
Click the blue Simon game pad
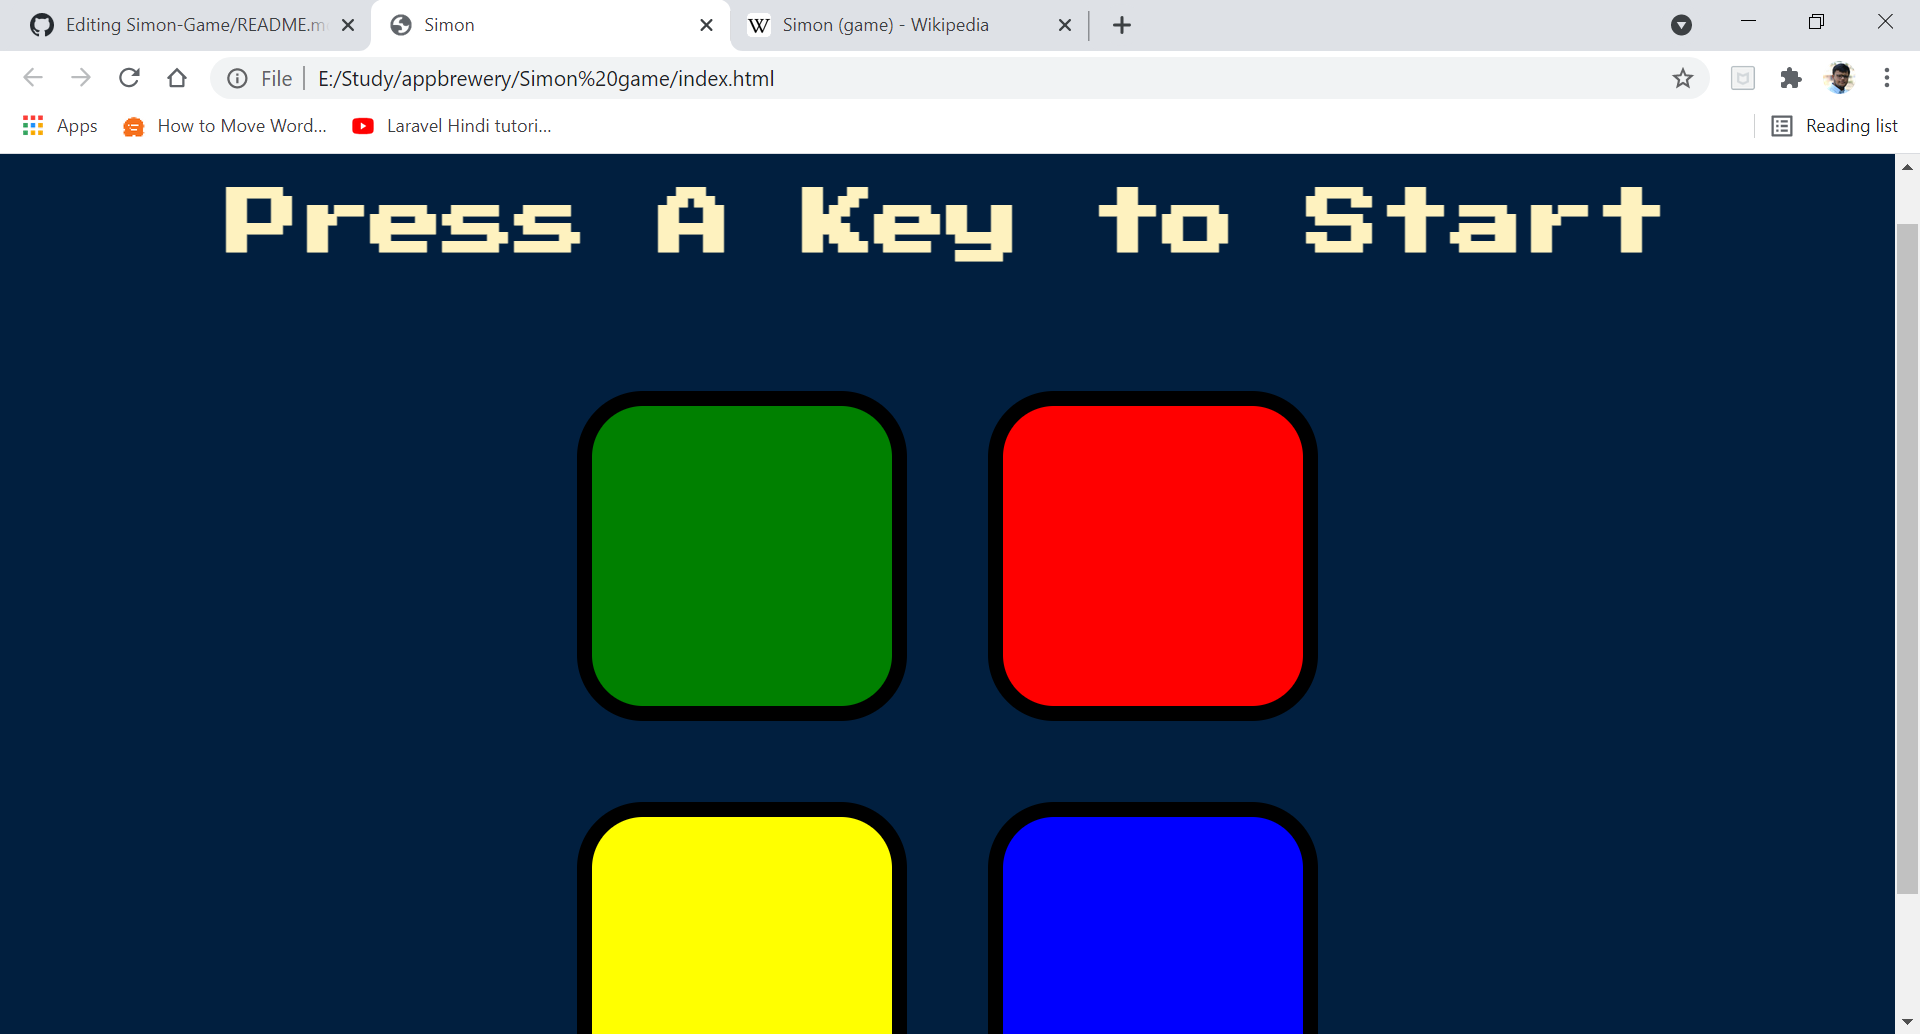[x=1153, y=918]
